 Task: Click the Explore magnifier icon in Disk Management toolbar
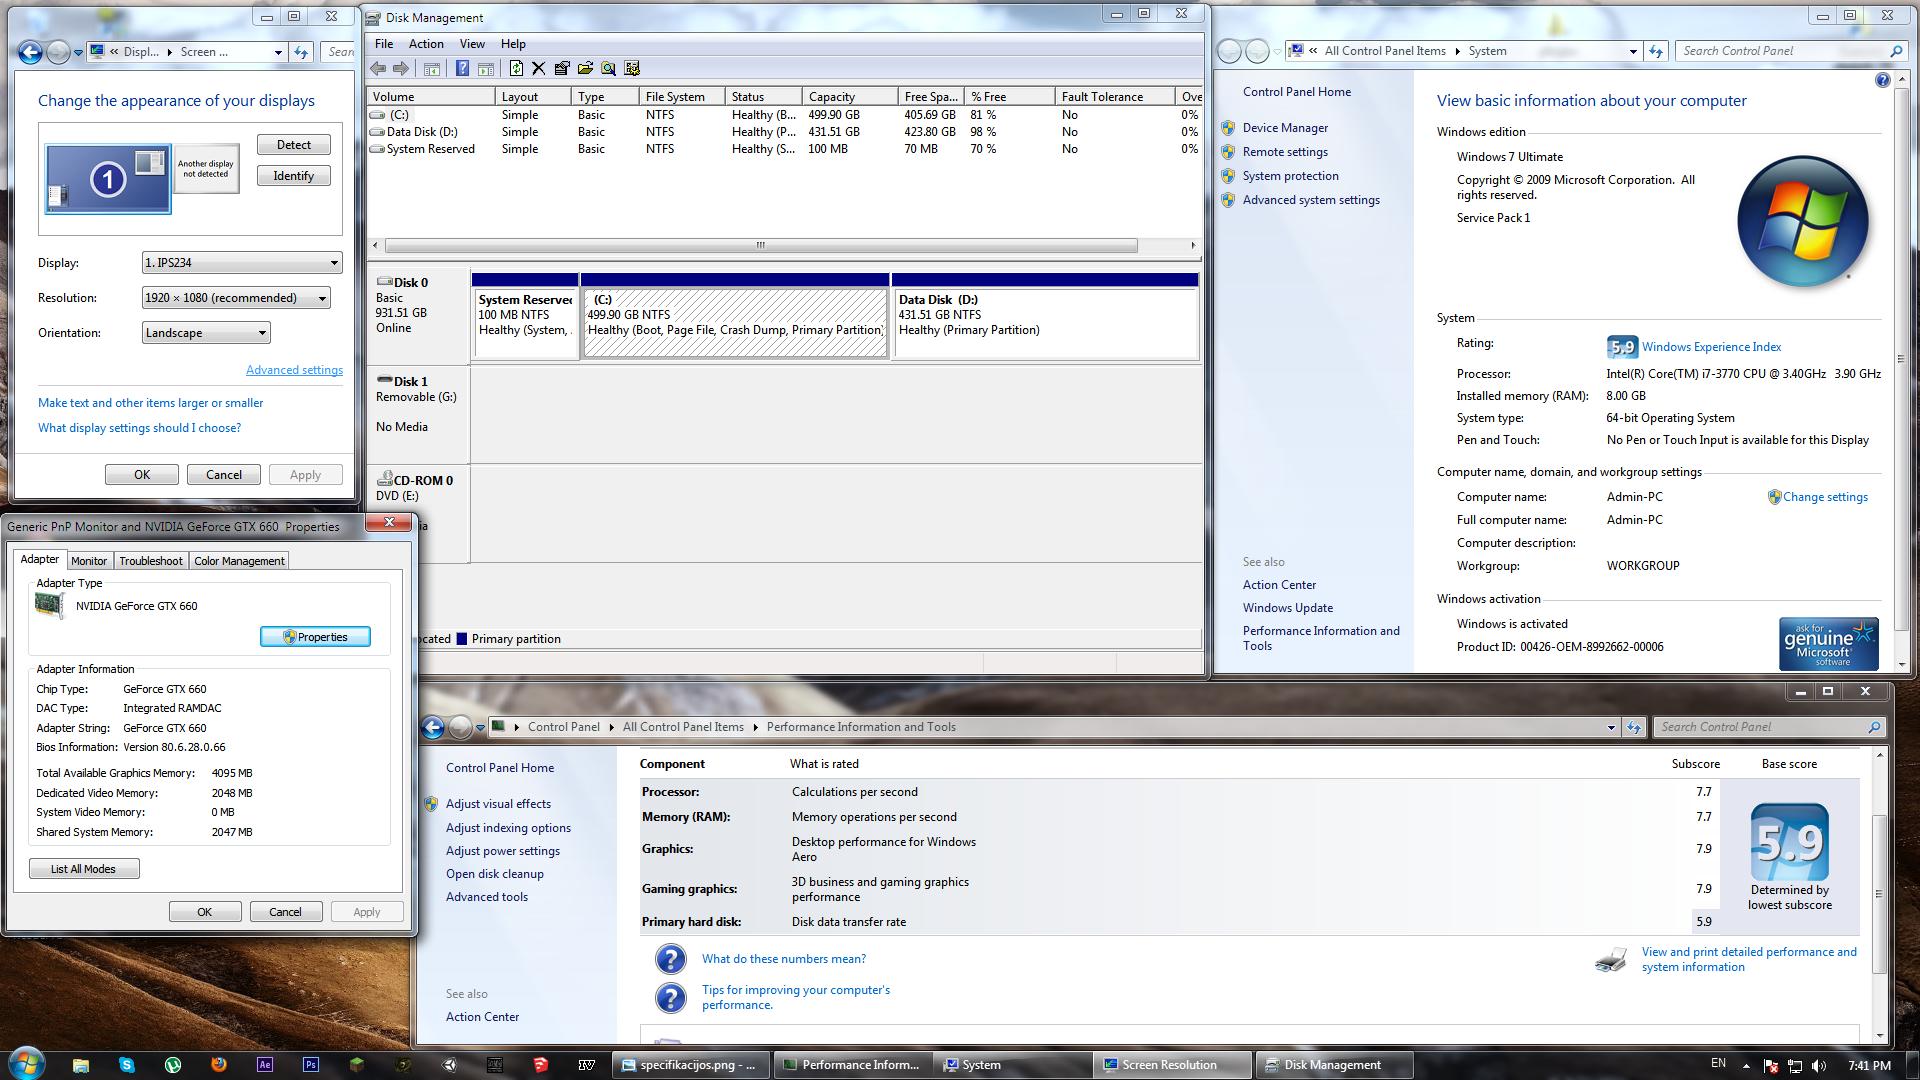coord(608,69)
